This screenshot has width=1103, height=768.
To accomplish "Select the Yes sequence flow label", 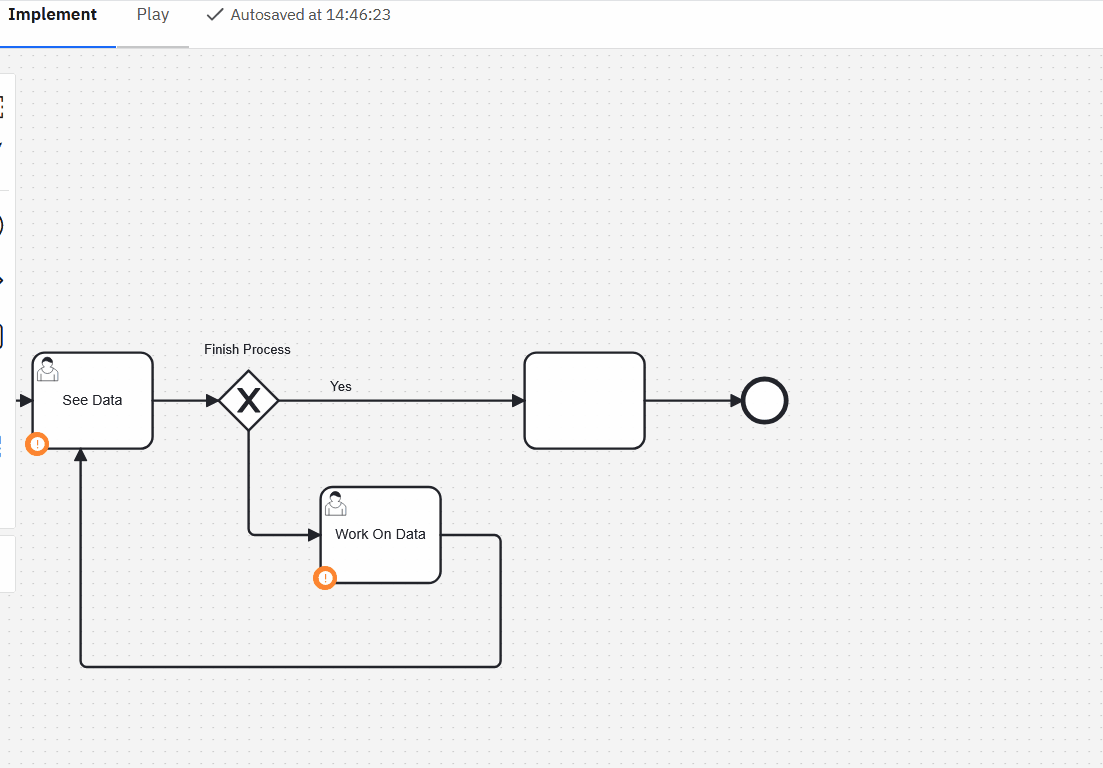I will coord(341,386).
